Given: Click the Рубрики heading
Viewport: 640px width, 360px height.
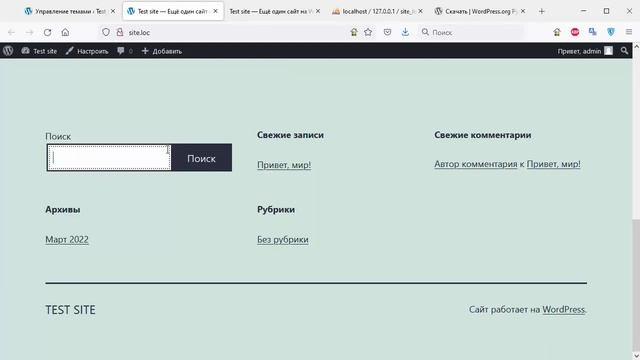Looking at the screenshot, I should point(276,210).
